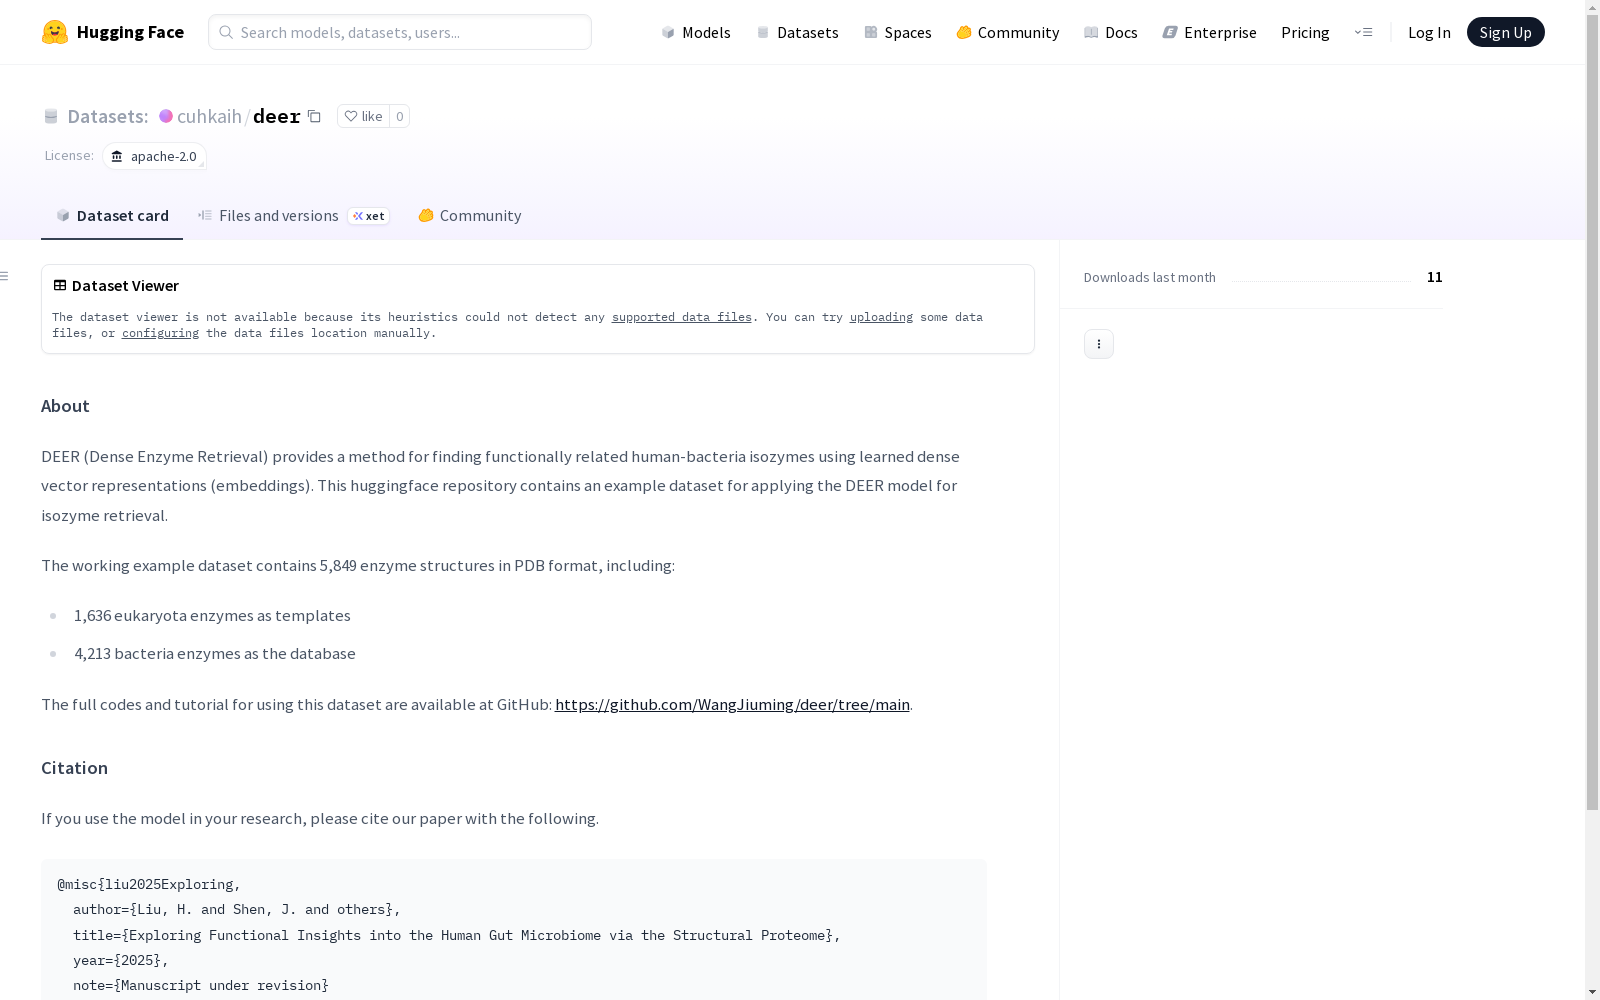This screenshot has height=1000, width=1600.
Task: Open the Spaces navigation item
Action: 898,32
